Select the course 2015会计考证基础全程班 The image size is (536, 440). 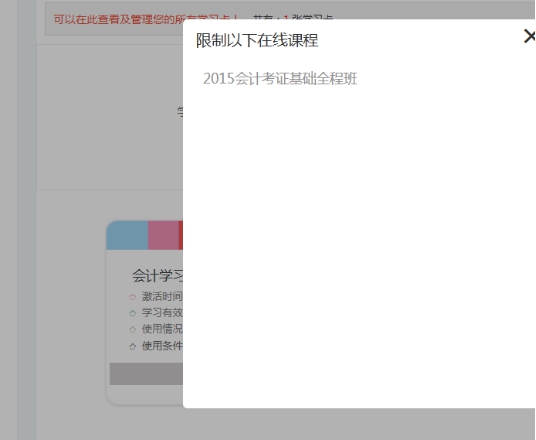280,79
